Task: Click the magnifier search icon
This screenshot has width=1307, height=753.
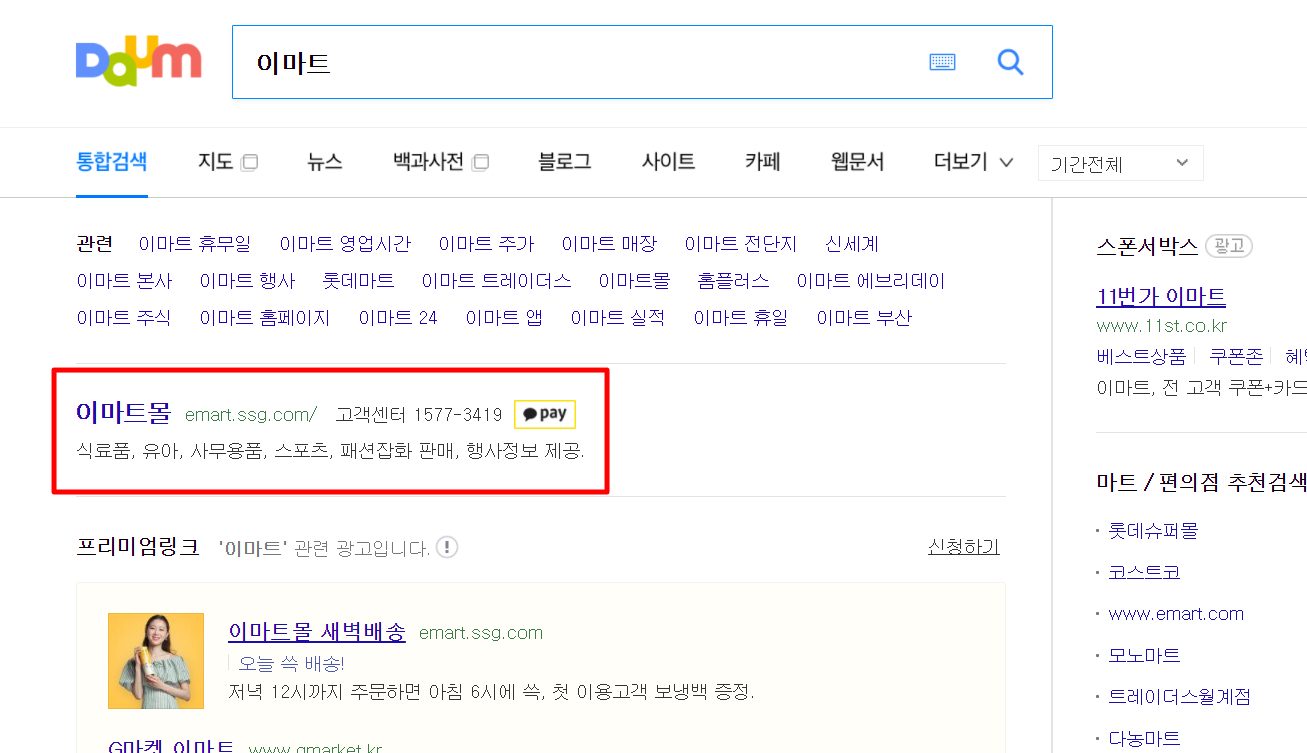Action: (x=1011, y=62)
